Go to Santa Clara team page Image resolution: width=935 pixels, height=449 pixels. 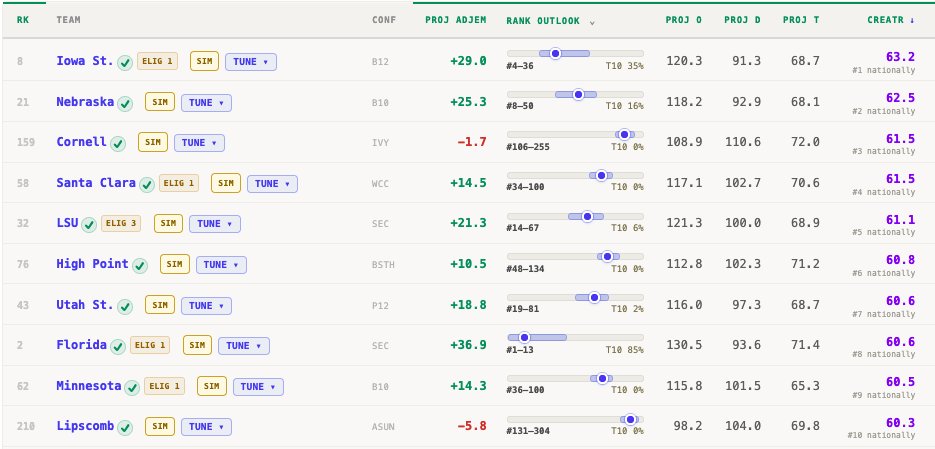pos(96,182)
